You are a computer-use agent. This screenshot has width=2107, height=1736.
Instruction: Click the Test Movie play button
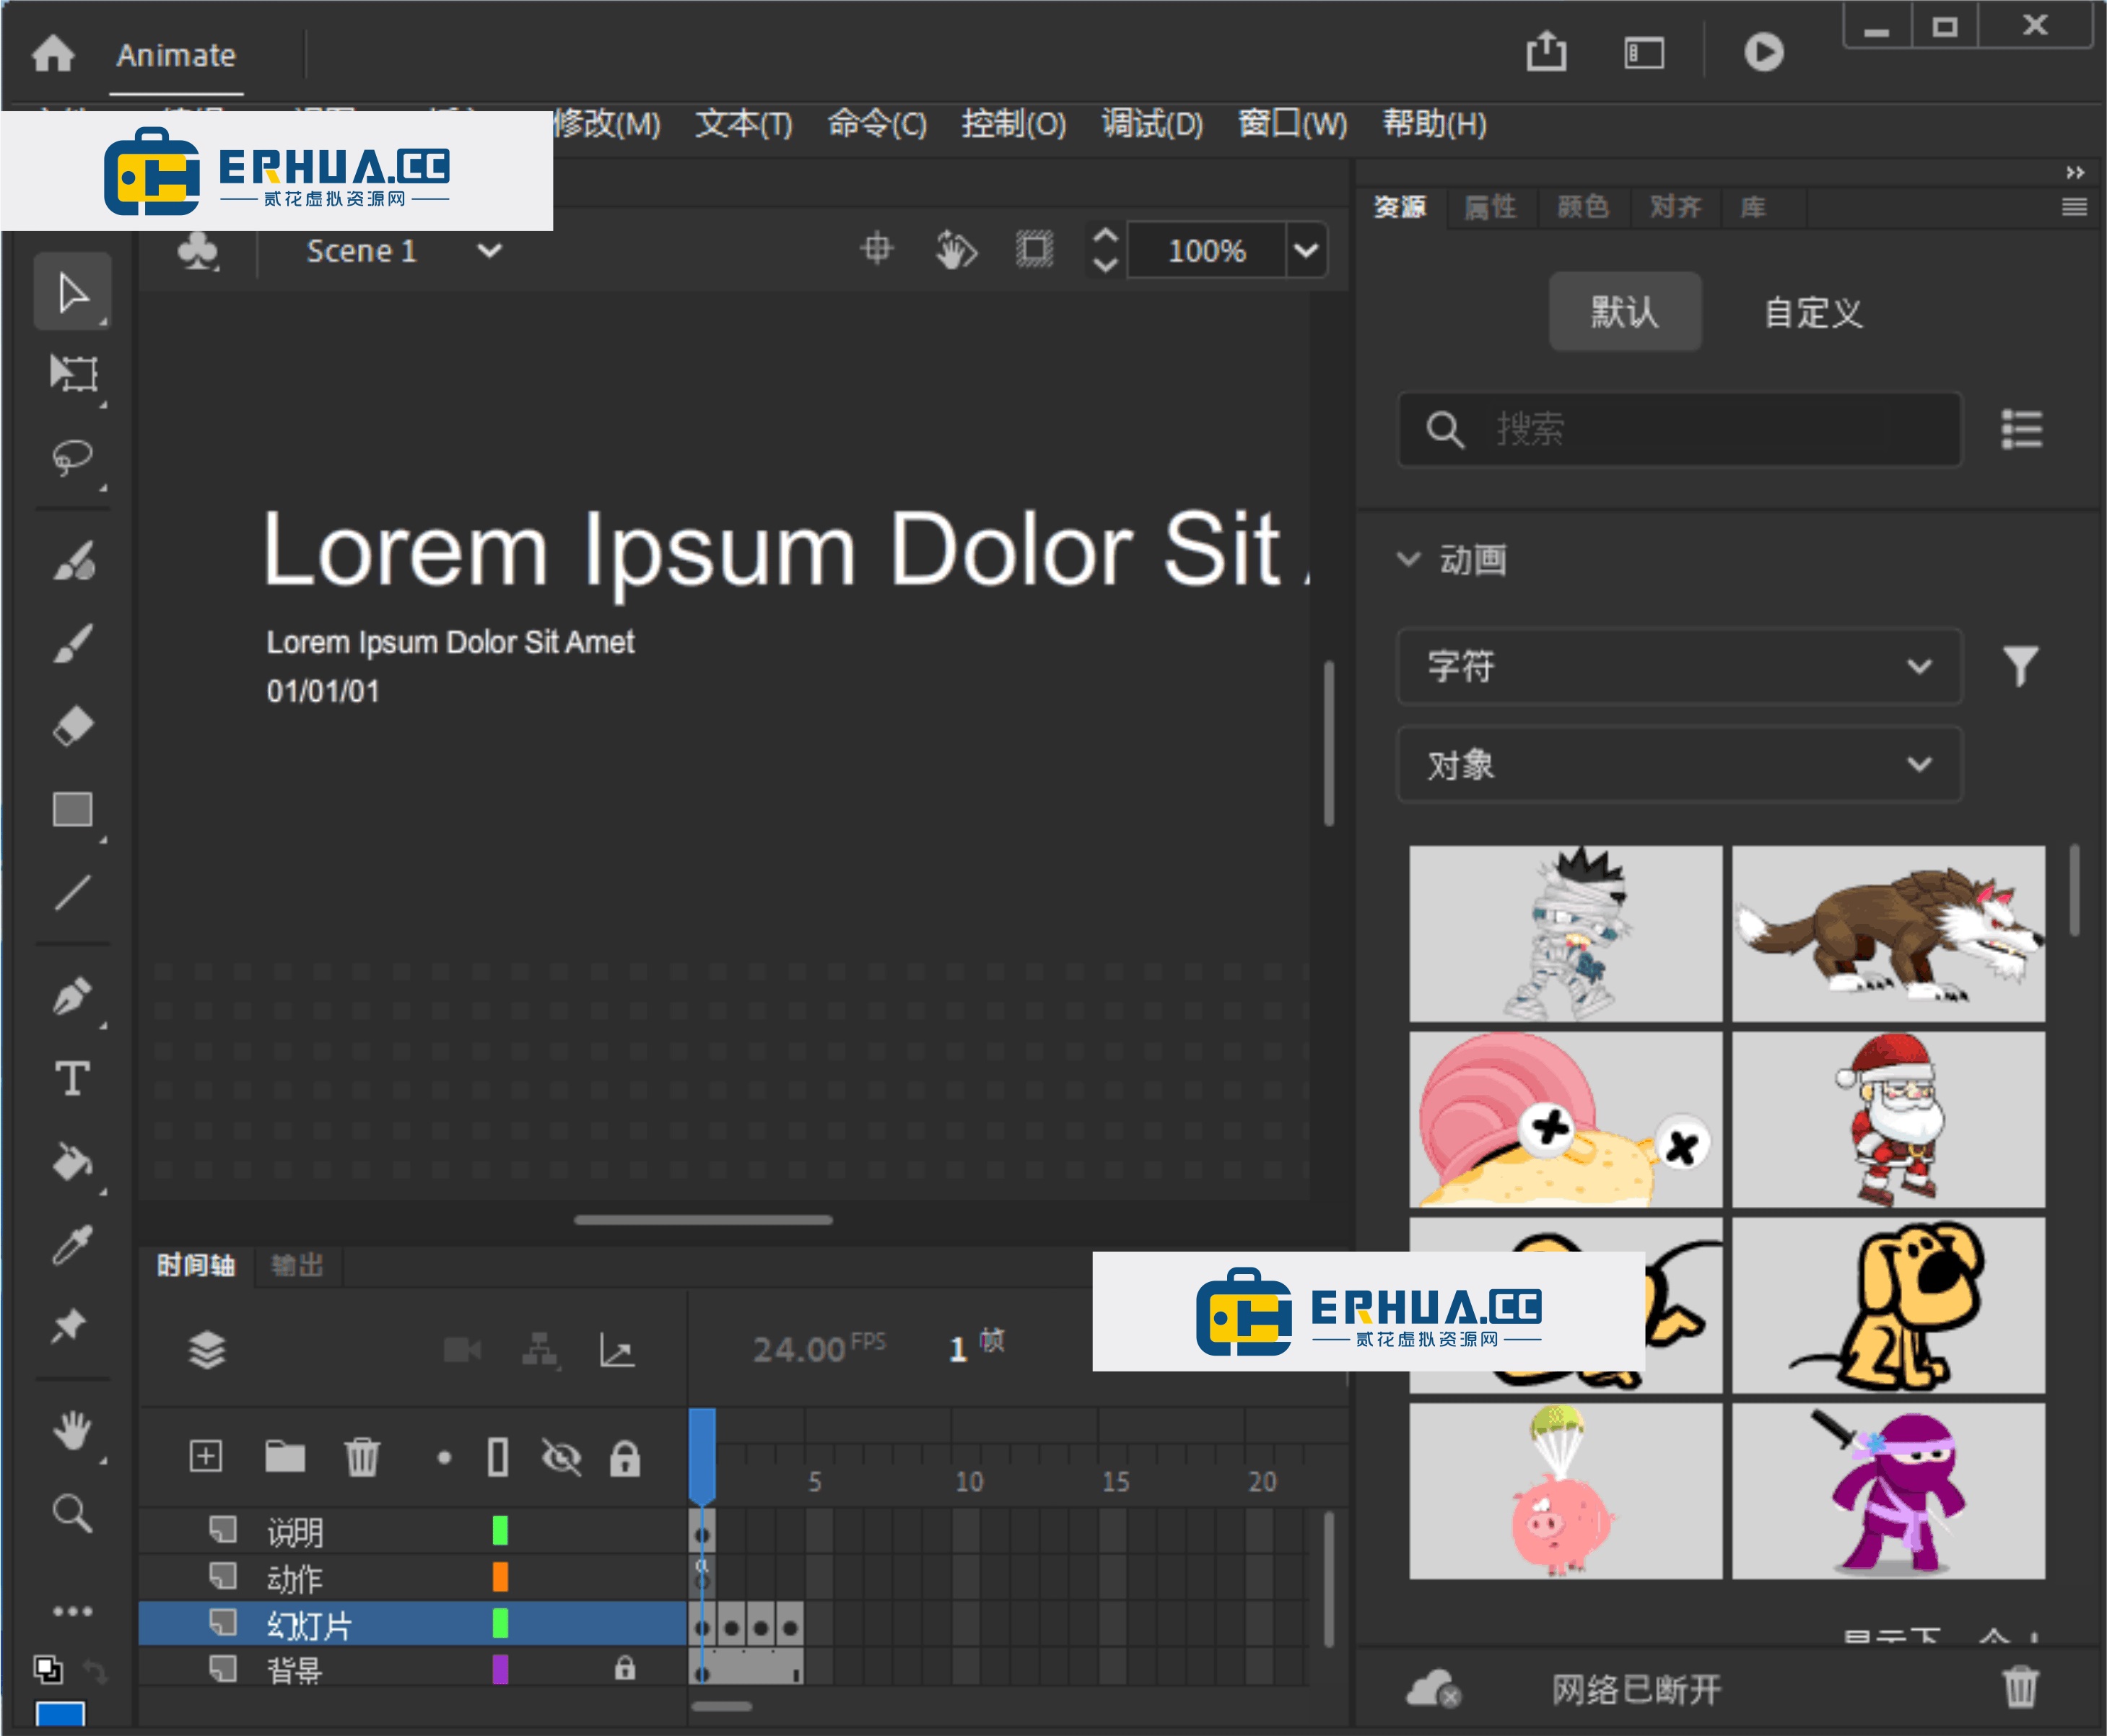coord(1763,52)
